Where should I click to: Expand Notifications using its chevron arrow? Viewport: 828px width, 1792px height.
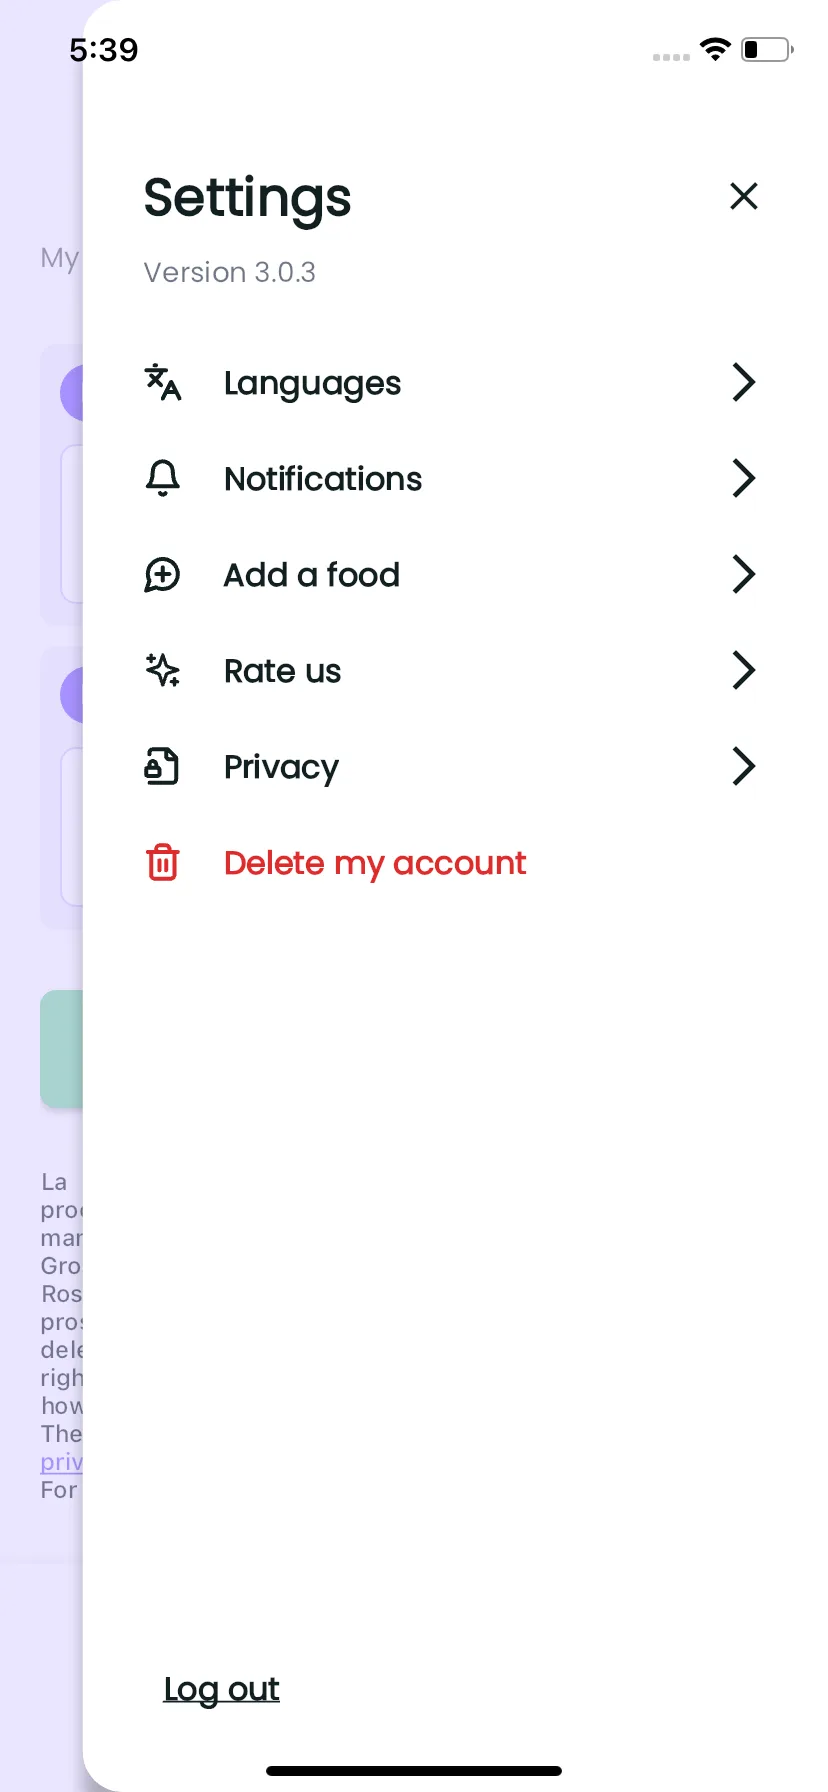pyautogui.click(x=743, y=478)
